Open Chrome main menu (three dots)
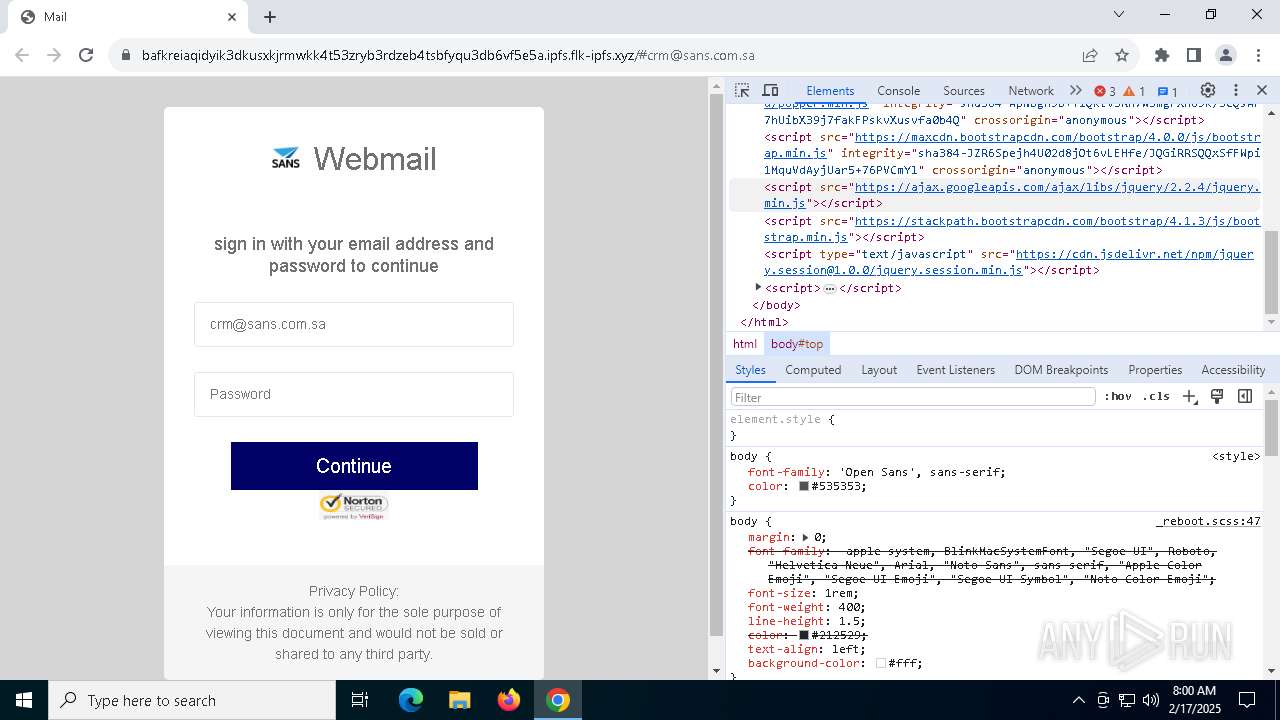The height and width of the screenshot is (720, 1280). click(x=1257, y=55)
